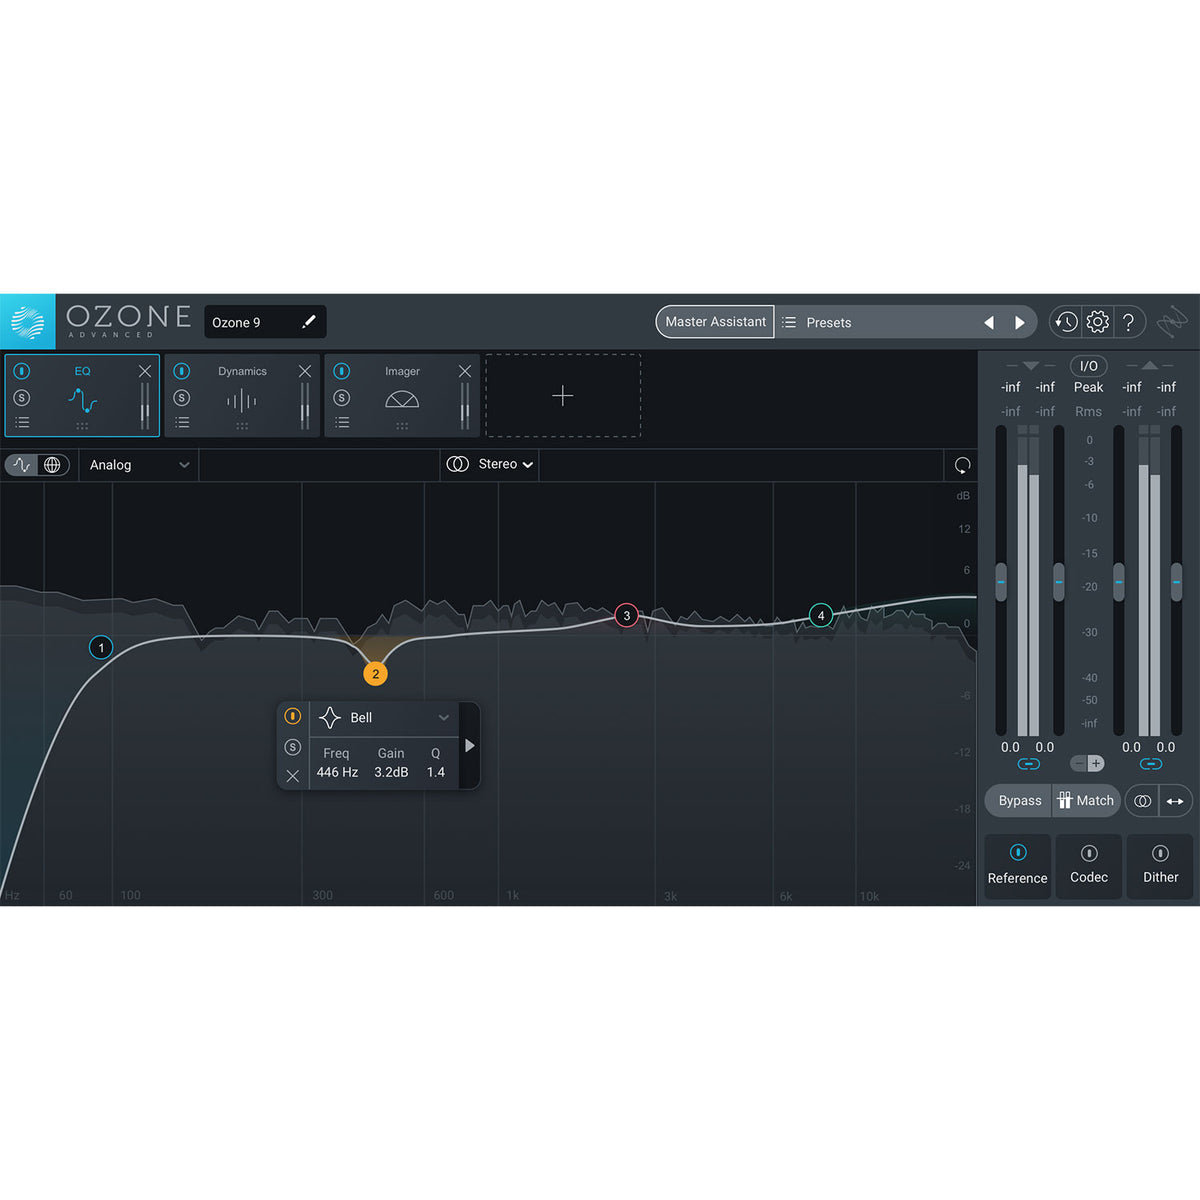Toggle the Reference button
Image resolution: width=1200 pixels, height=1200 pixels.
coord(1017,866)
